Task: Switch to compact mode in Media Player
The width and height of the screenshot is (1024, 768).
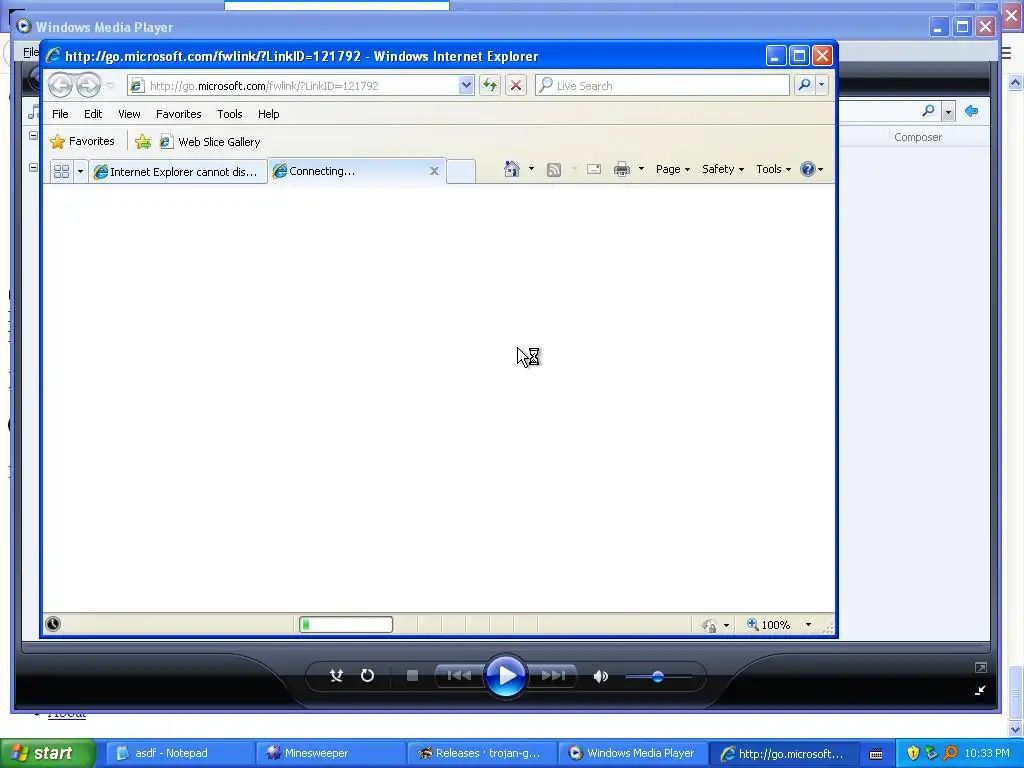Action: click(x=980, y=690)
